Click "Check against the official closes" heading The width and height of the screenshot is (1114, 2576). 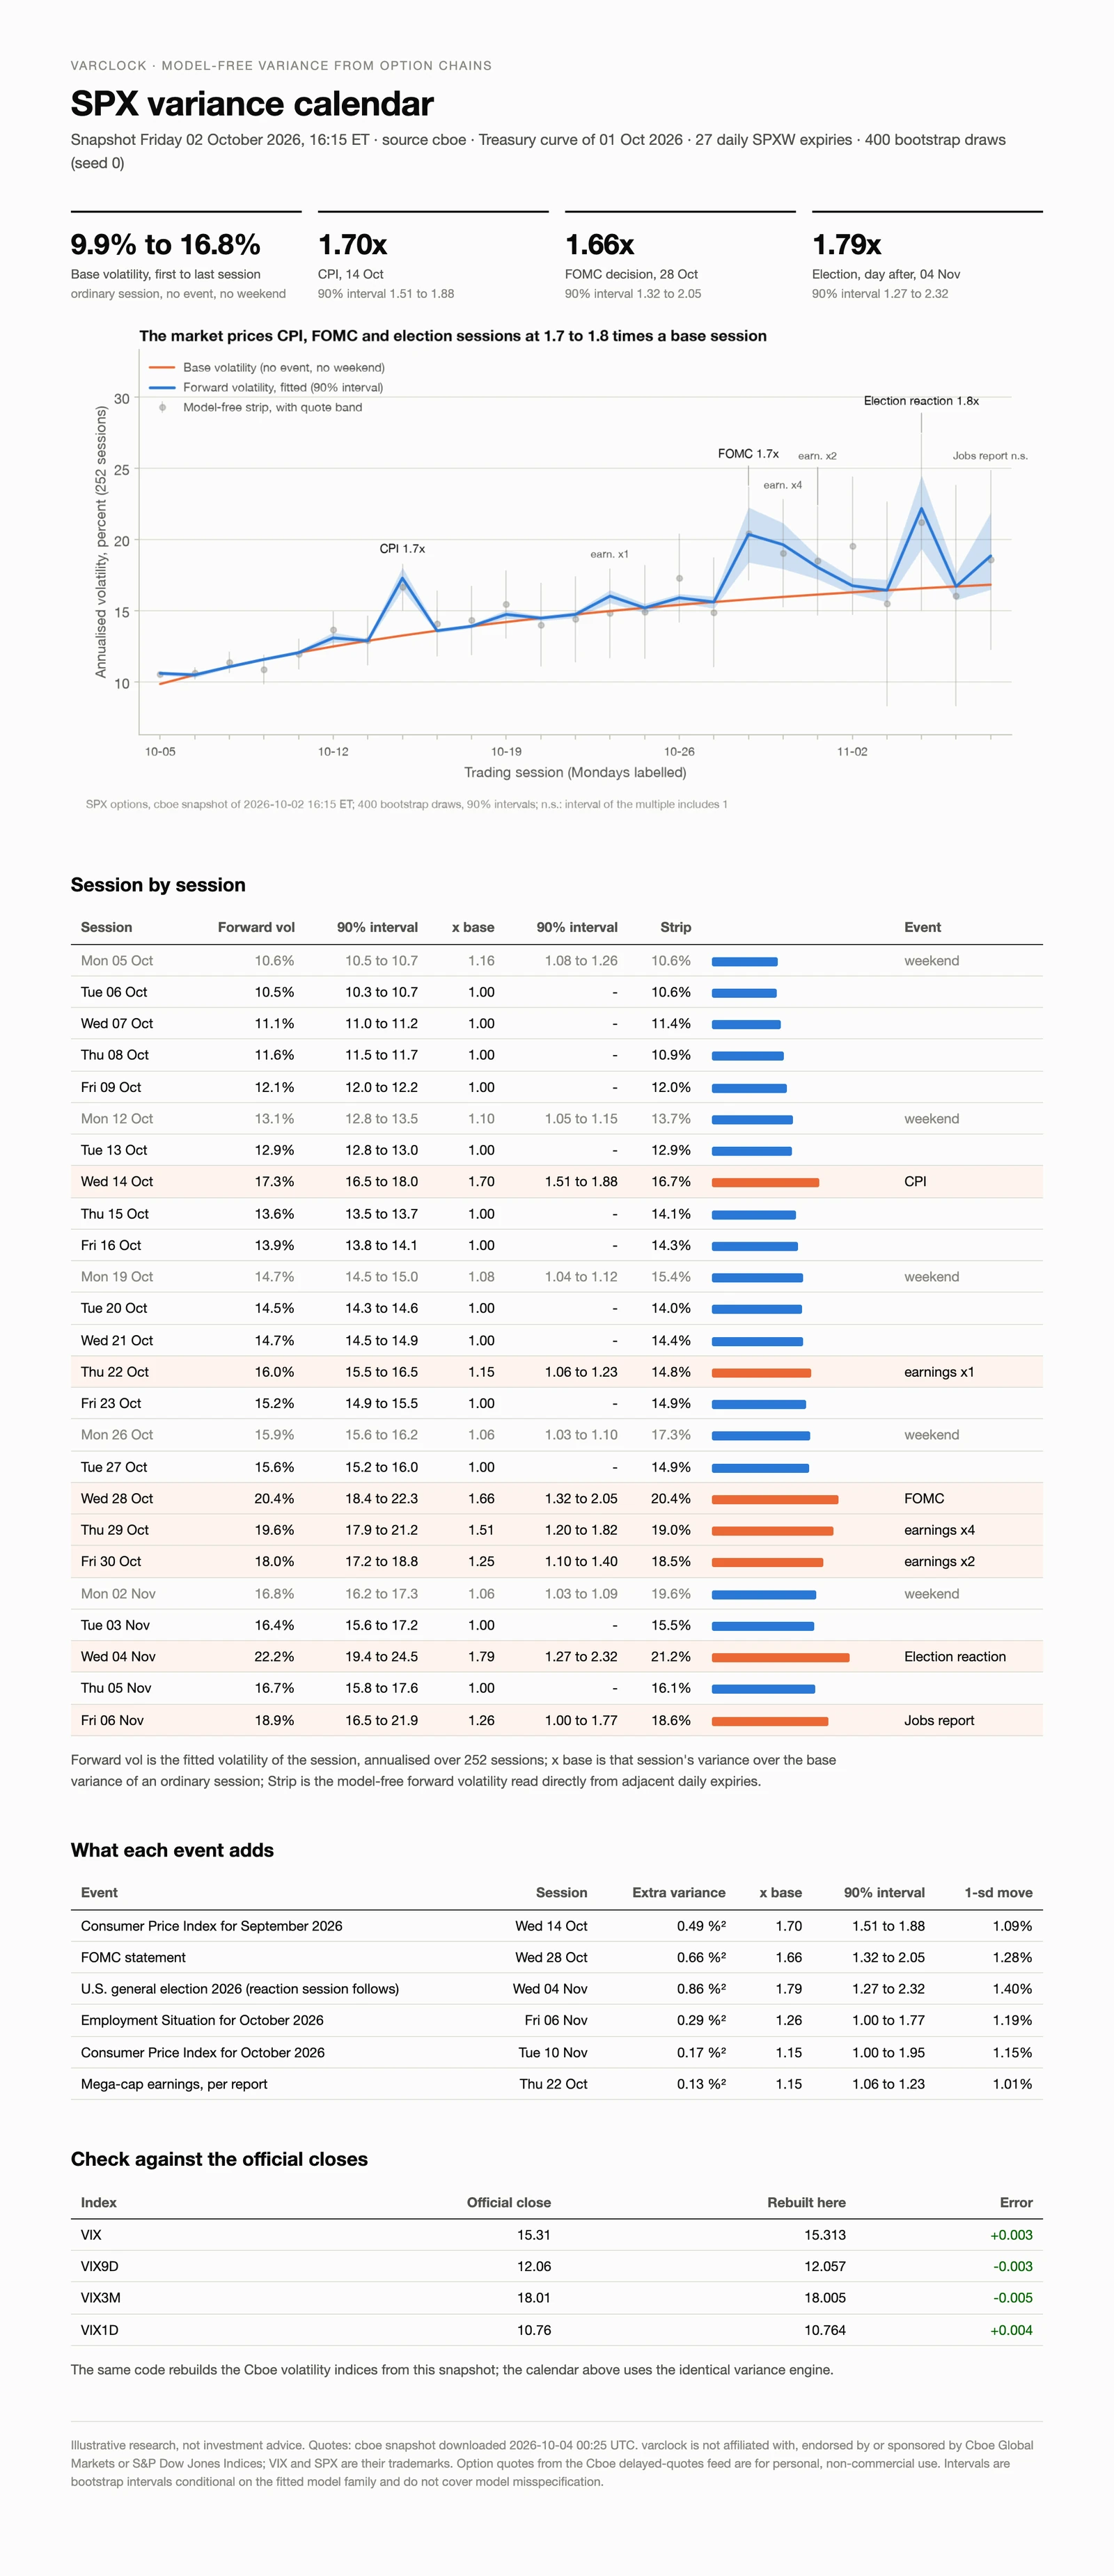[x=219, y=2159]
